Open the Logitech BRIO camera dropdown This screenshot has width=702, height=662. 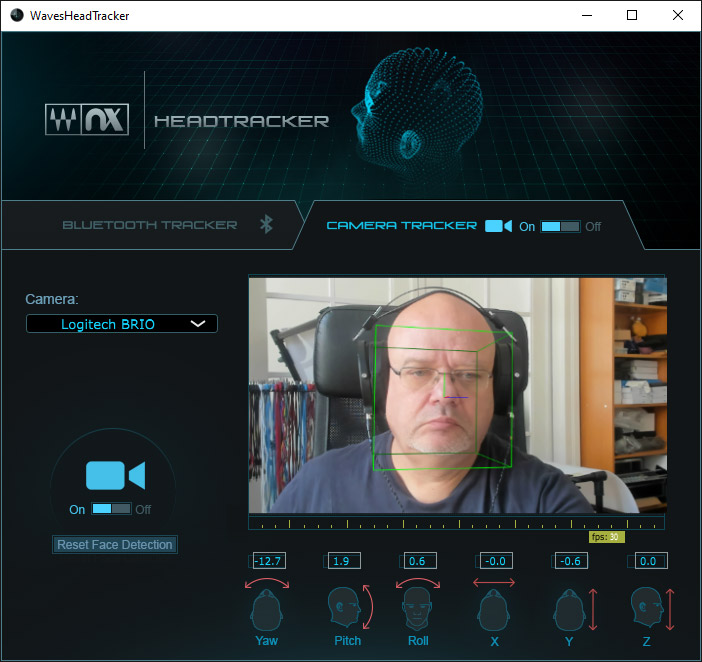[x=121, y=324]
